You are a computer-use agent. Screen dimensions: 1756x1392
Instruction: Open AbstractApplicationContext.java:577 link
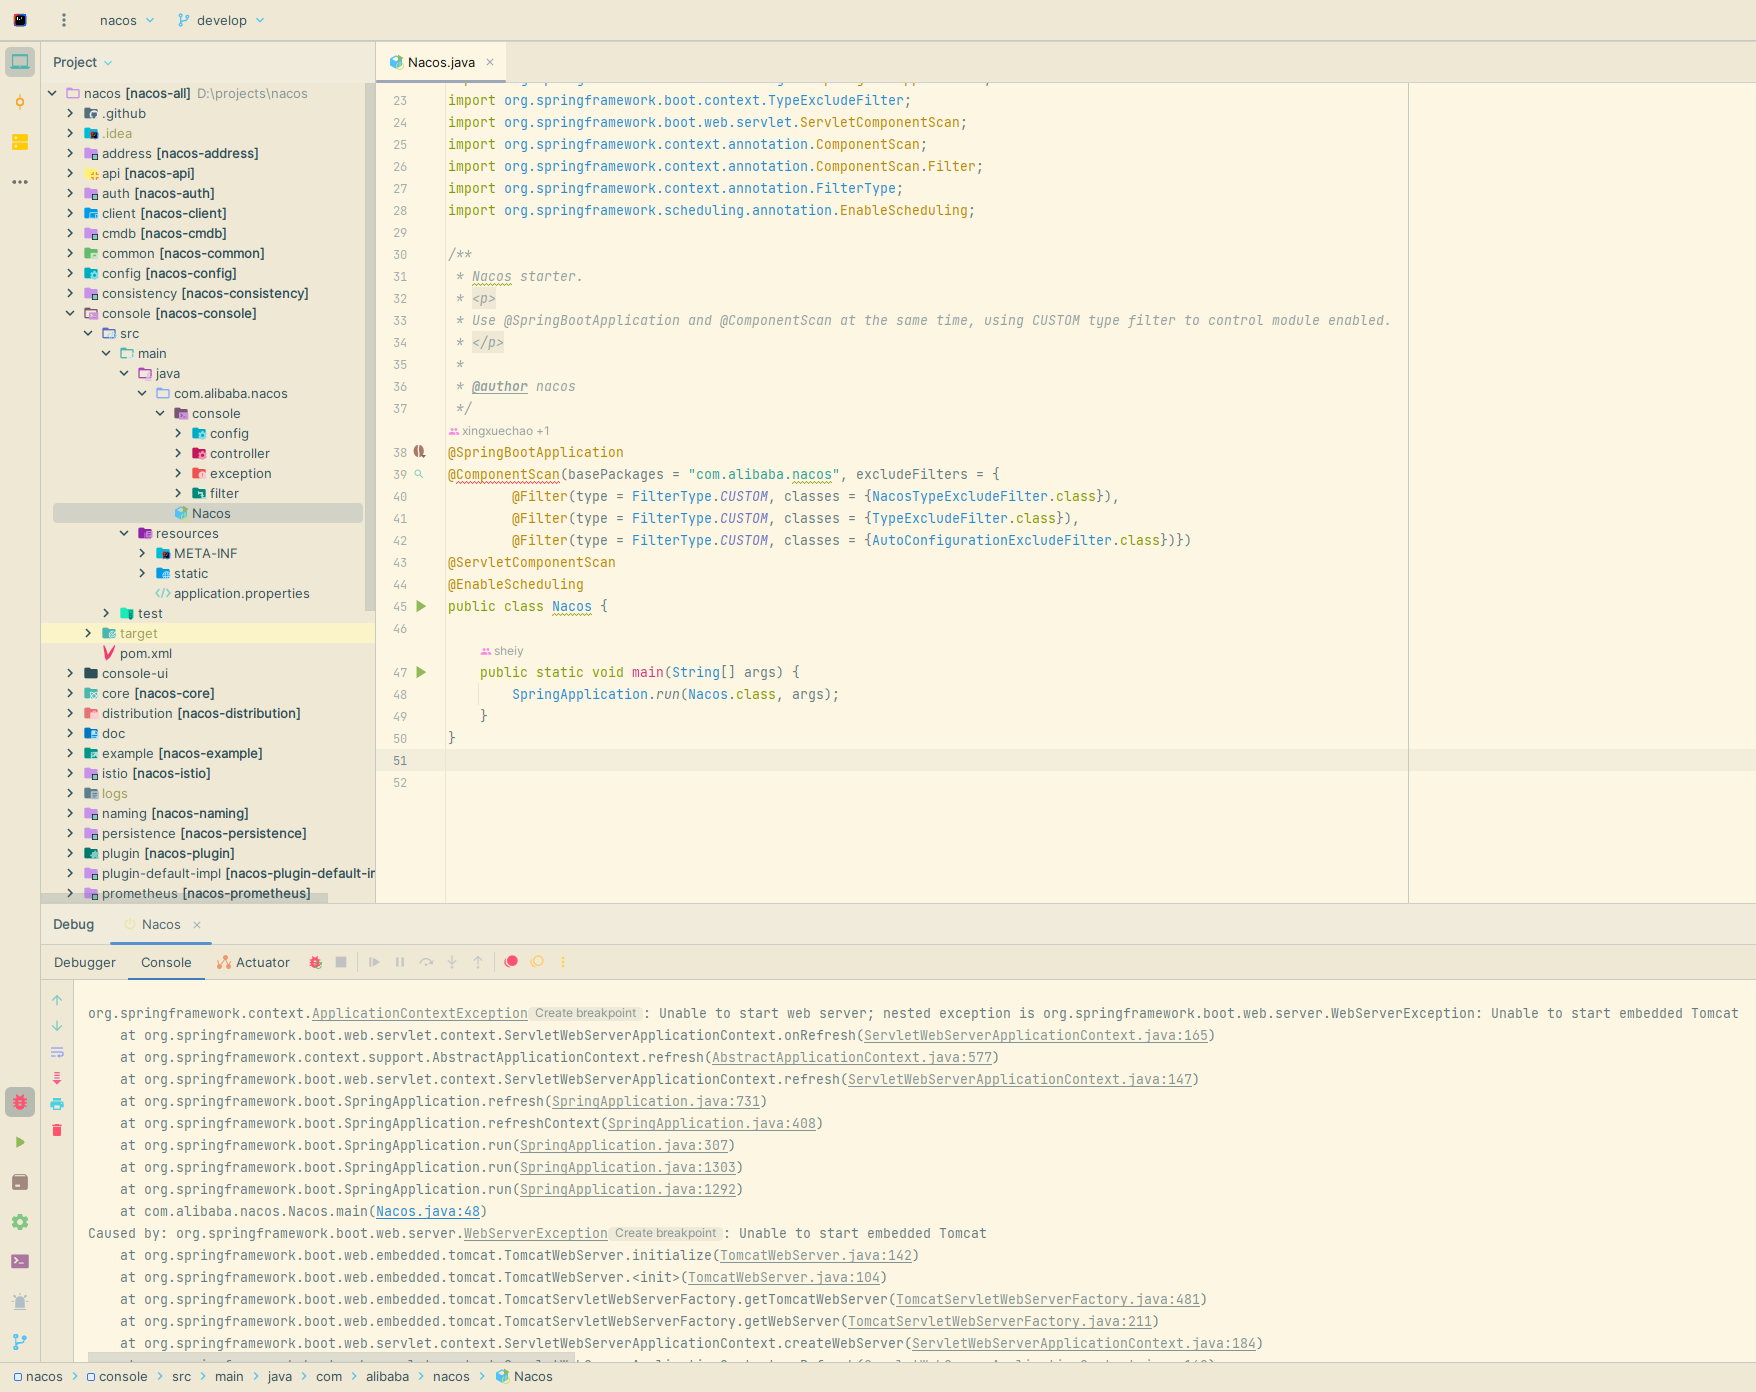(x=852, y=1057)
